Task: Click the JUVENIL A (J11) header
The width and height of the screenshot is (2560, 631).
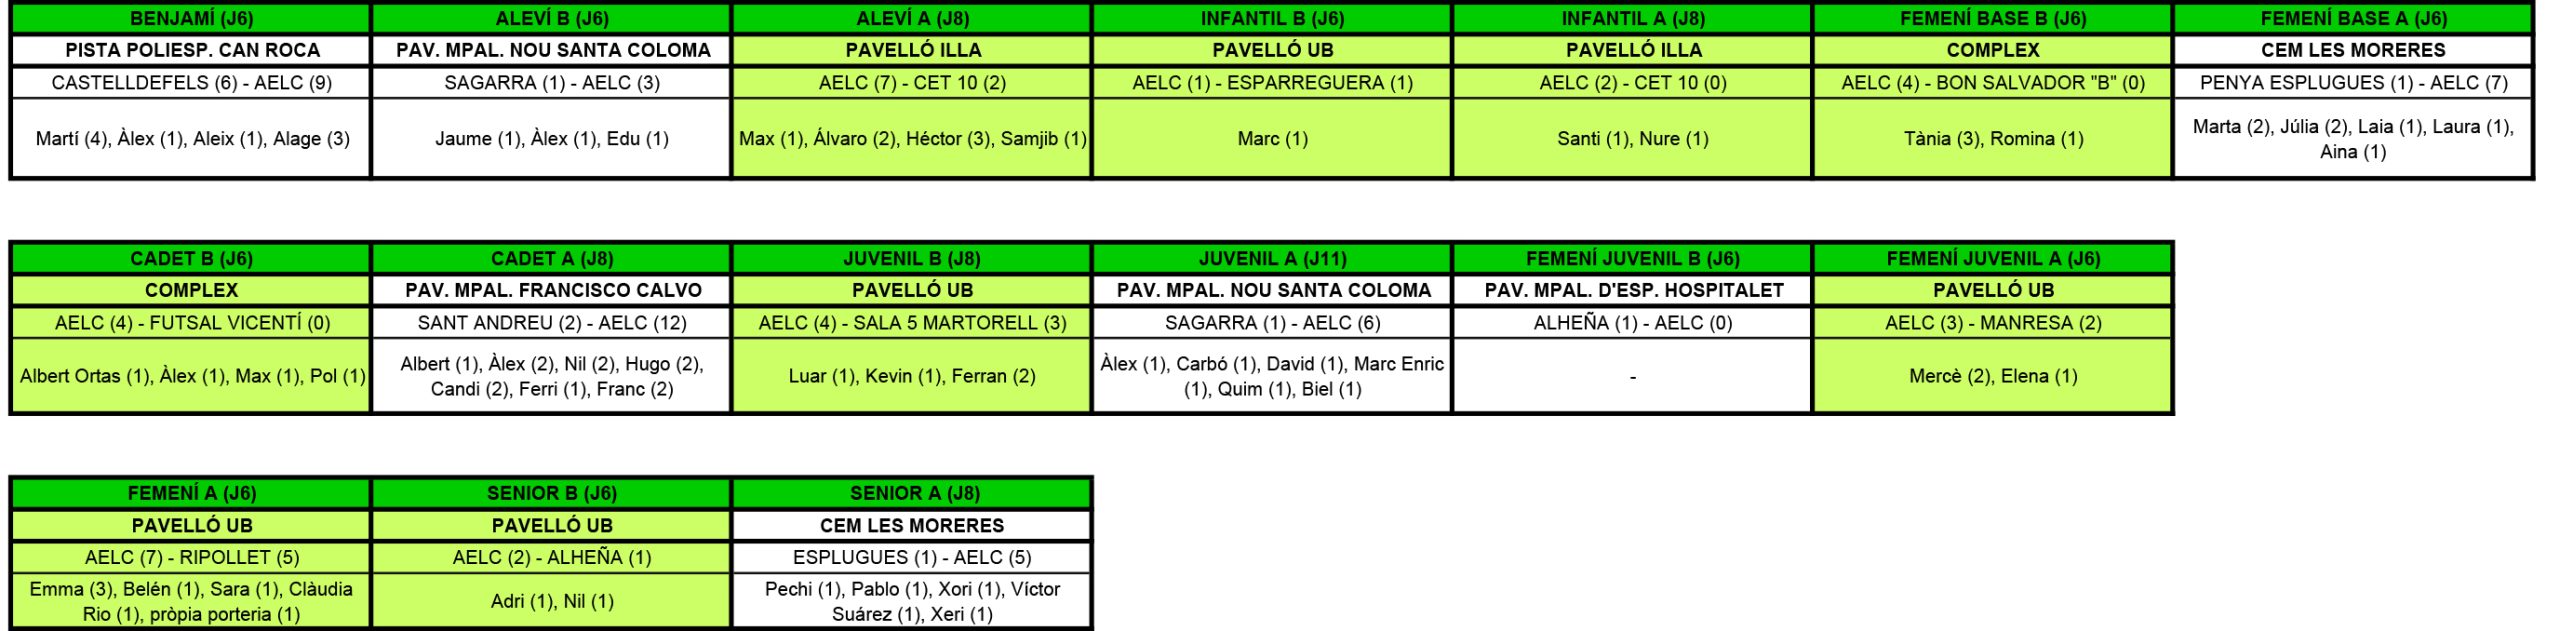Action: 1272,259
